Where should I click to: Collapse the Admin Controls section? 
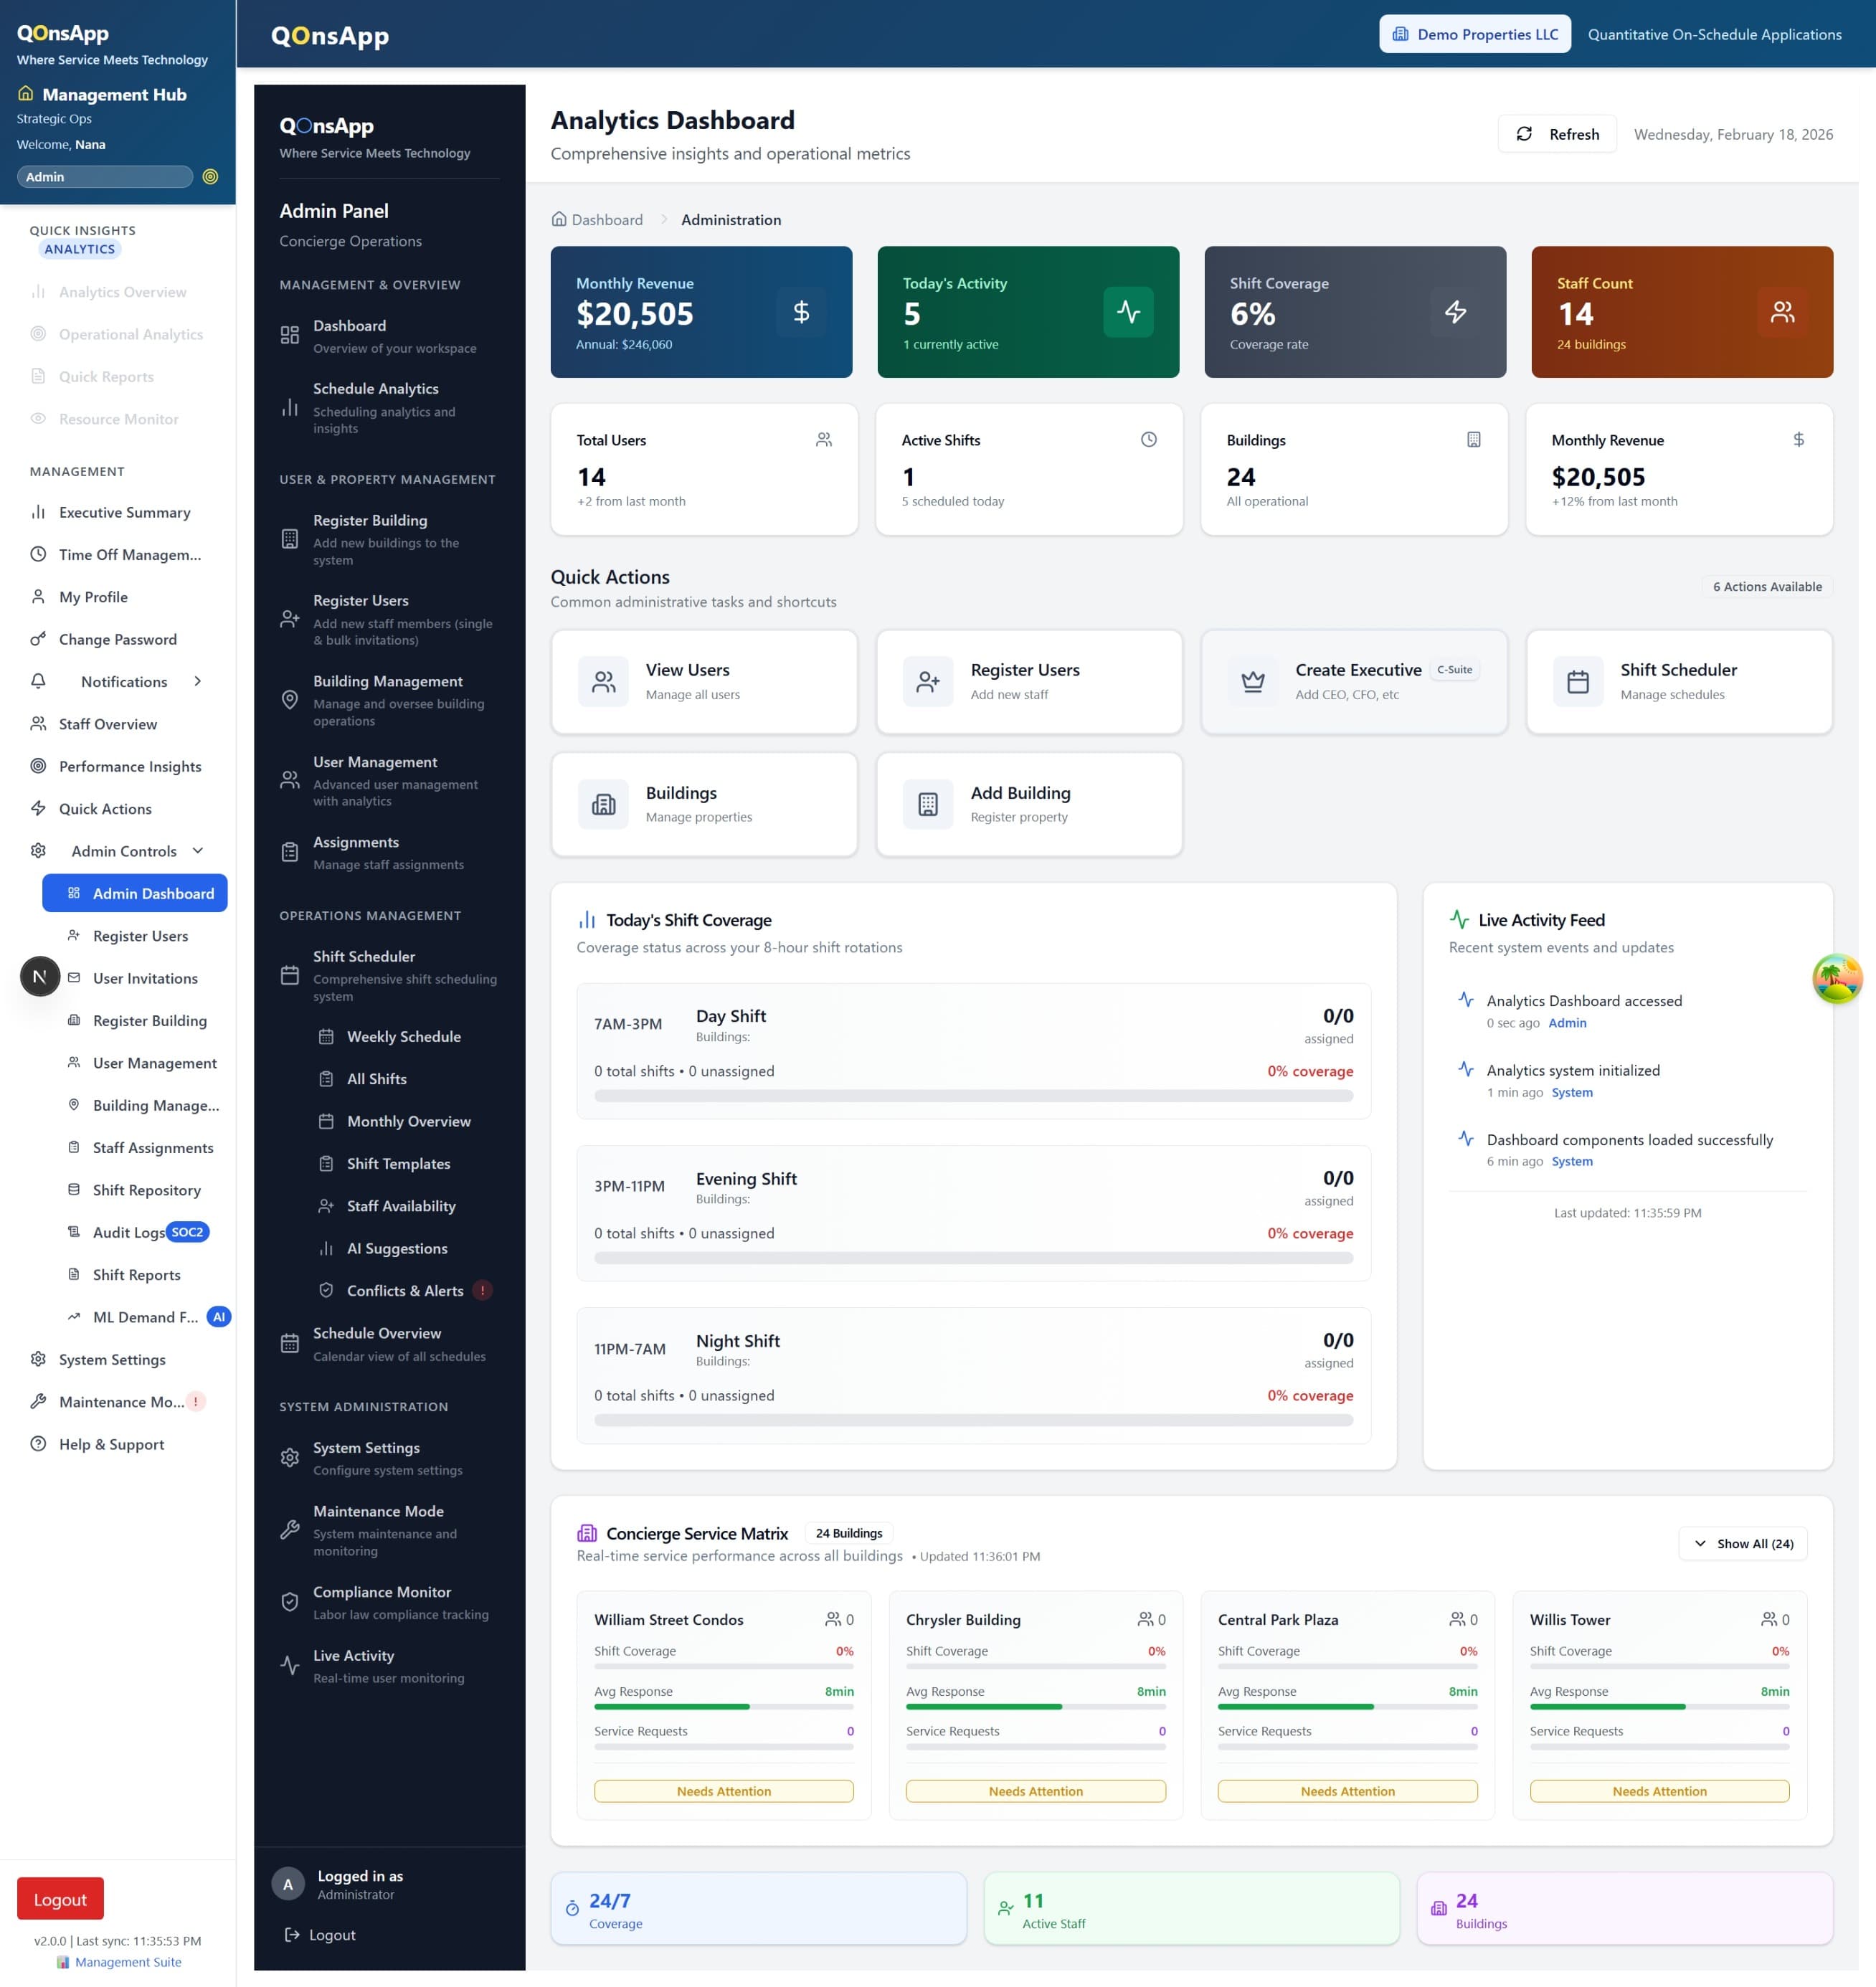point(197,850)
